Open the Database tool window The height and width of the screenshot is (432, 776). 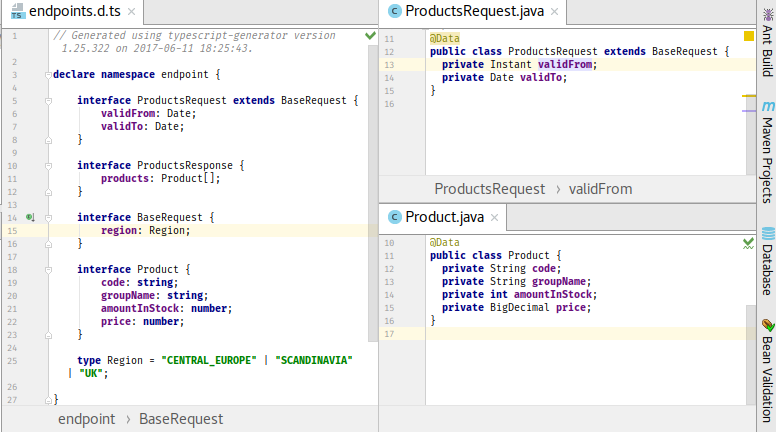[767, 262]
